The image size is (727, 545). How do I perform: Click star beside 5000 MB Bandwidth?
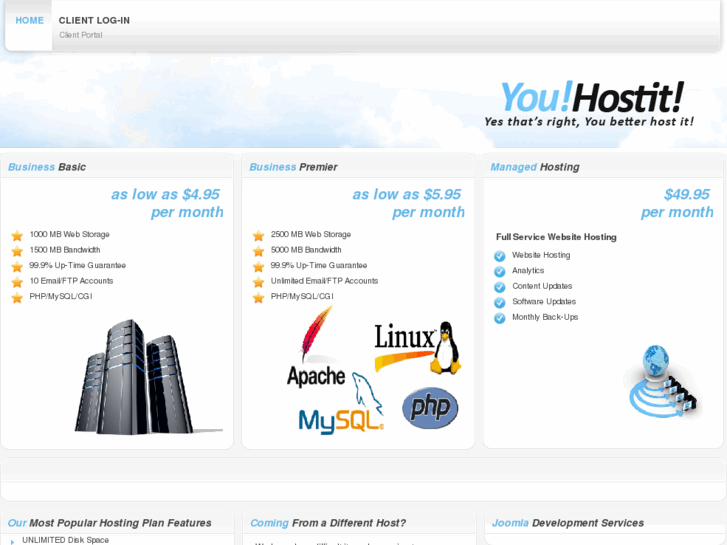click(259, 251)
